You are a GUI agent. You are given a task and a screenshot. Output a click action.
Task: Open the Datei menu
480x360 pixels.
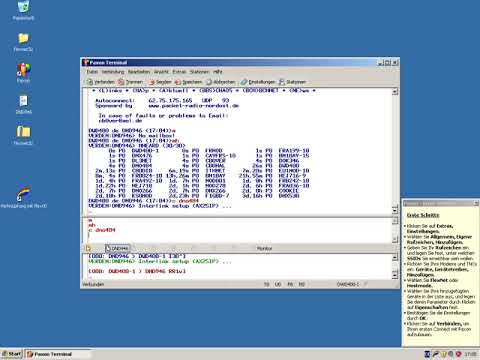point(92,72)
